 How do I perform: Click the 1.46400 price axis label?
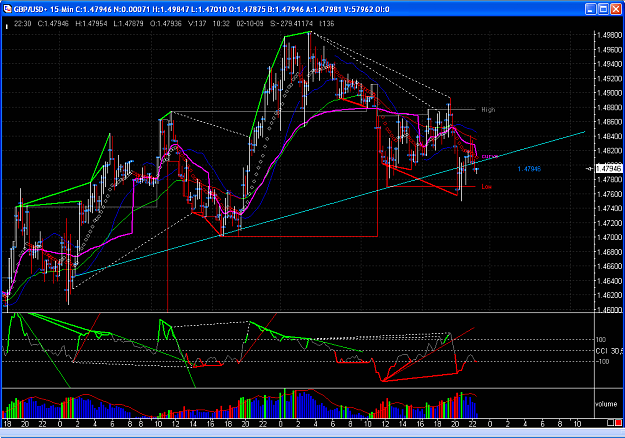[x=609, y=281]
